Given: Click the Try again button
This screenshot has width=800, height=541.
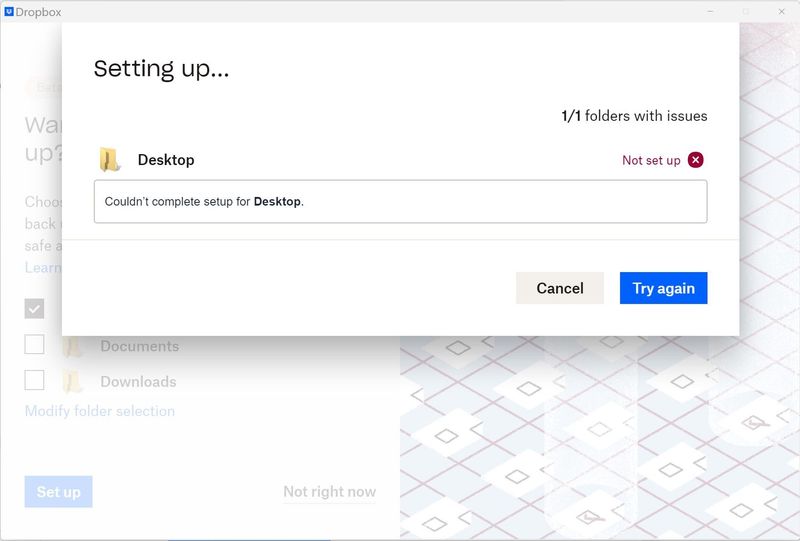Looking at the screenshot, I should [x=663, y=288].
